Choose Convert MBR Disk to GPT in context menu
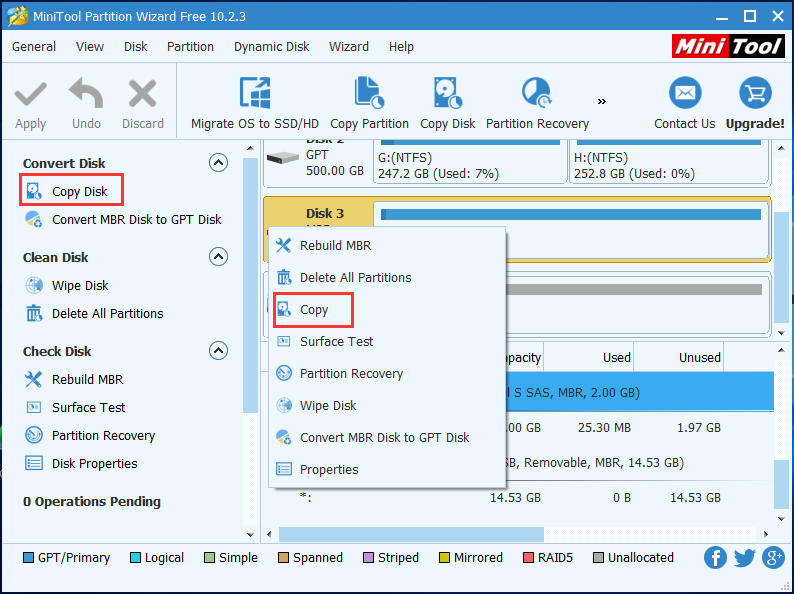Viewport: 794px width, 594px height. (x=387, y=438)
